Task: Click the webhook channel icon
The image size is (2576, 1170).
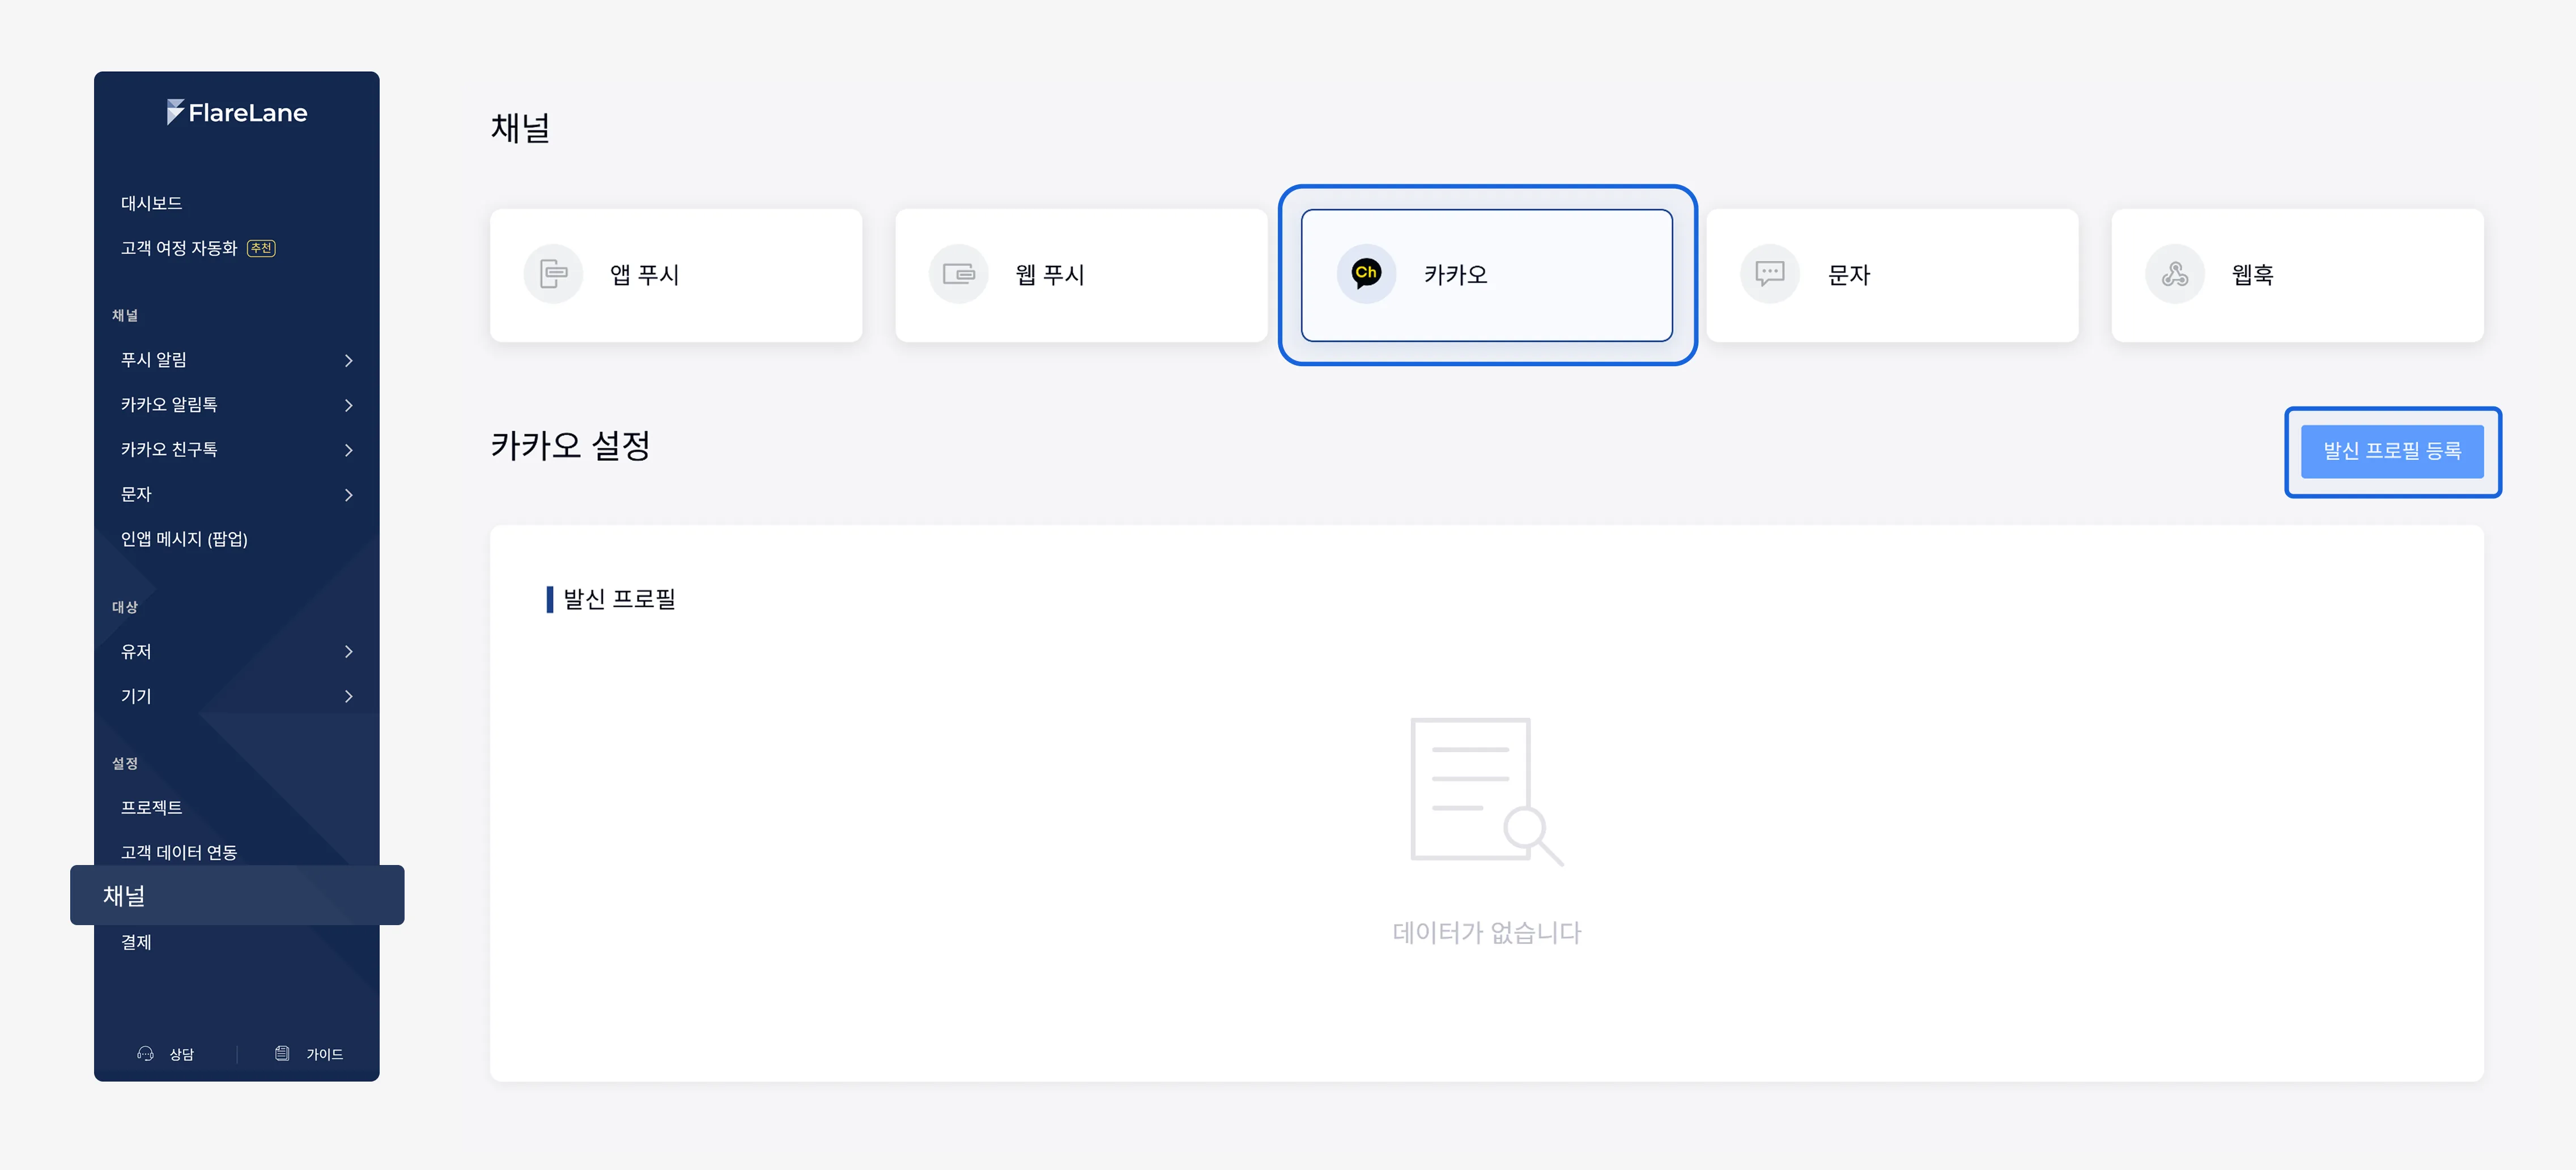Action: point(2174,274)
